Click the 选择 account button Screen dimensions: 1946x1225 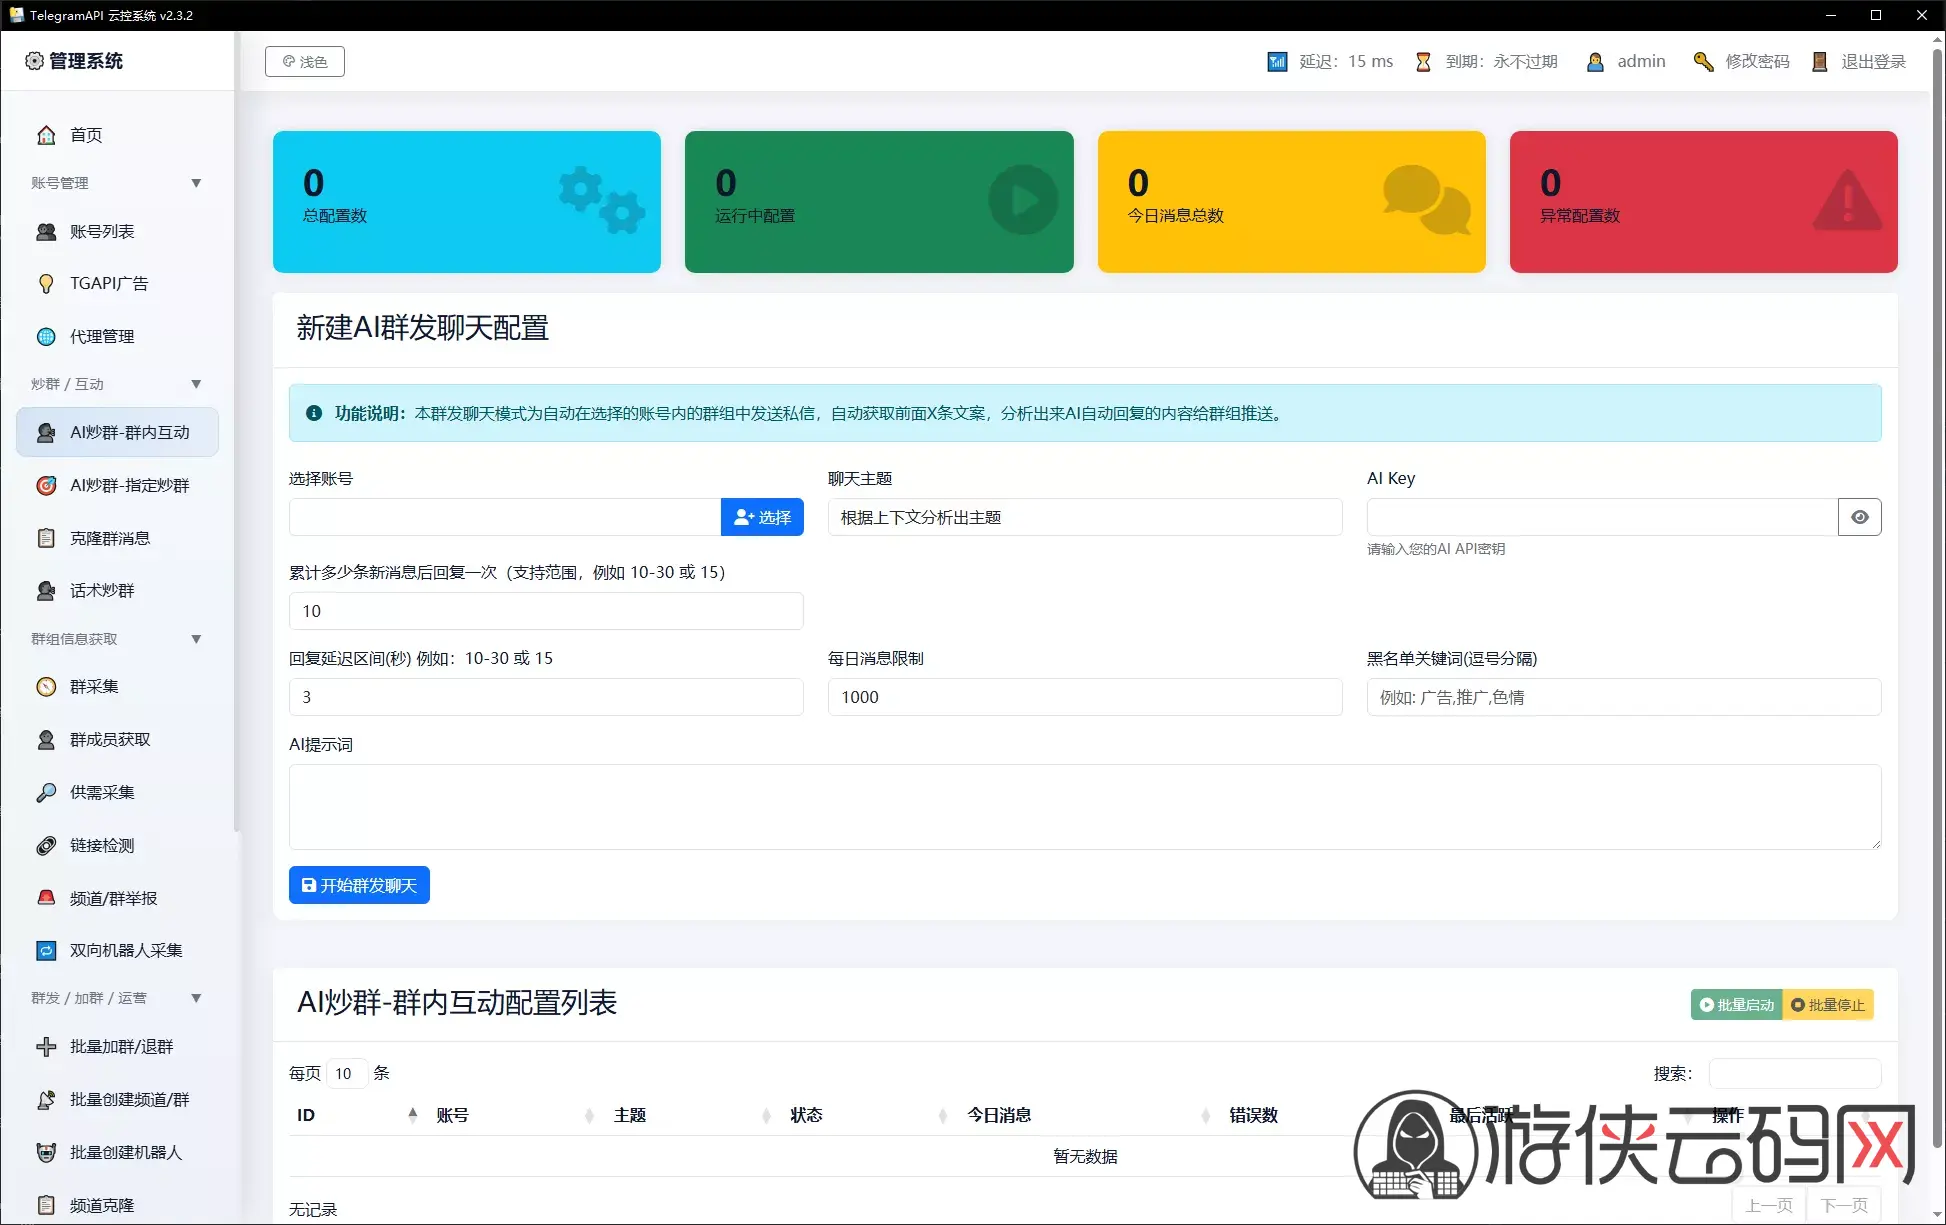click(x=762, y=517)
